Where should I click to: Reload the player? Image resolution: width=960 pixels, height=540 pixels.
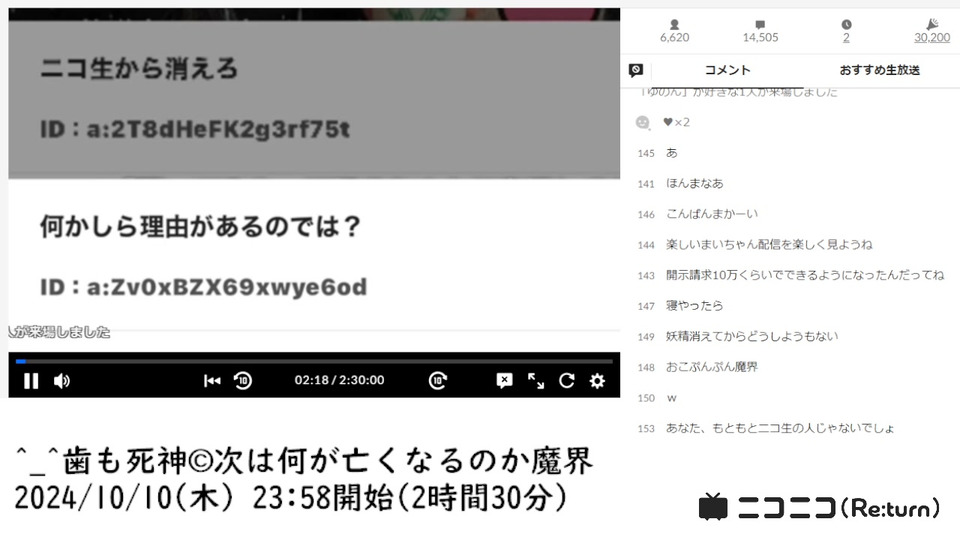click(x=567, y=381)
